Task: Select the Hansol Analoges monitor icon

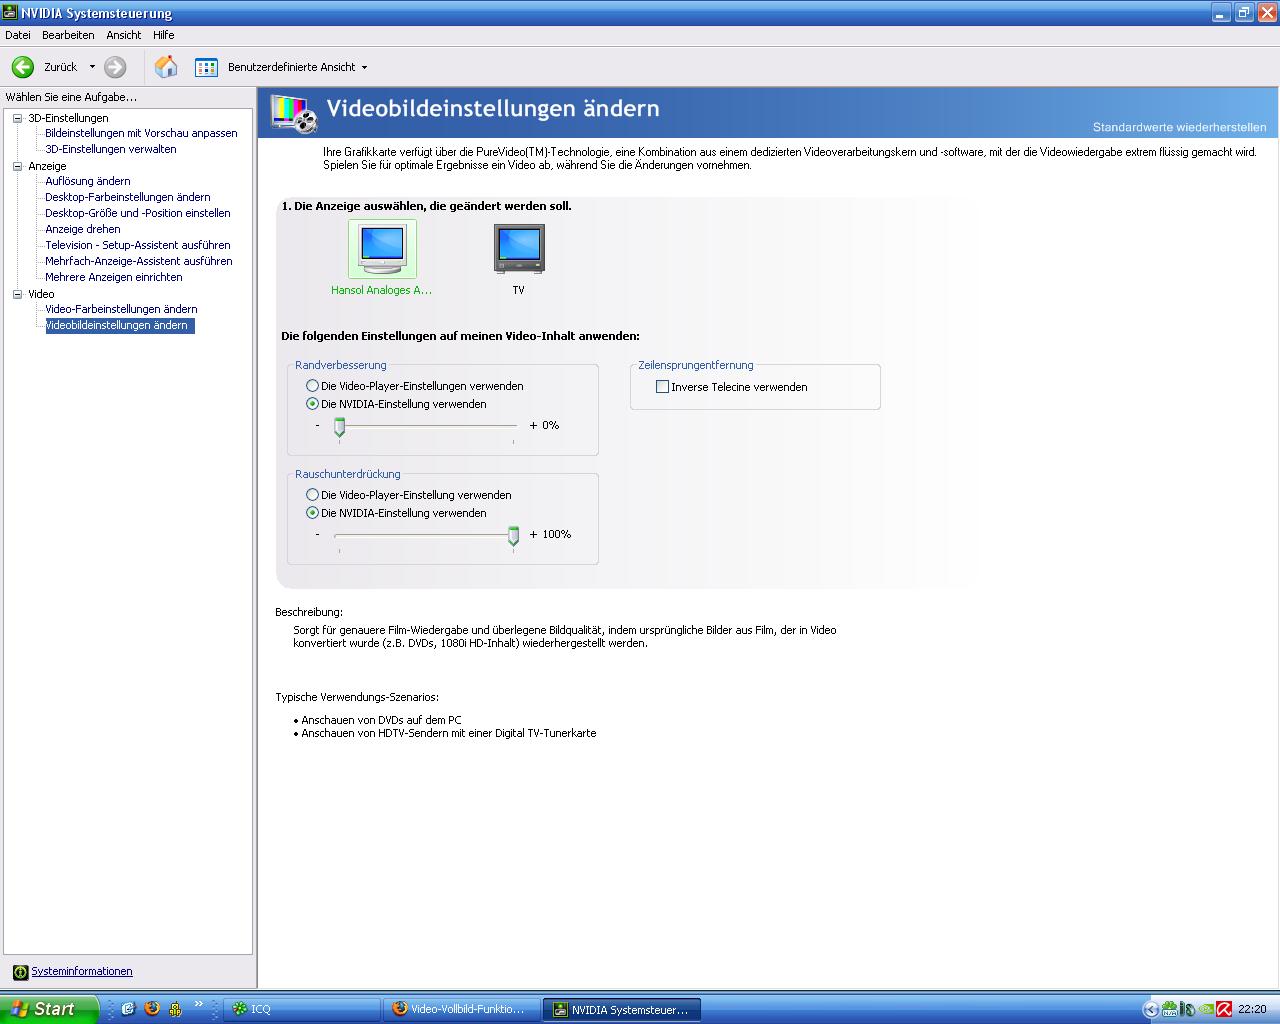Action: coord(382,248)
